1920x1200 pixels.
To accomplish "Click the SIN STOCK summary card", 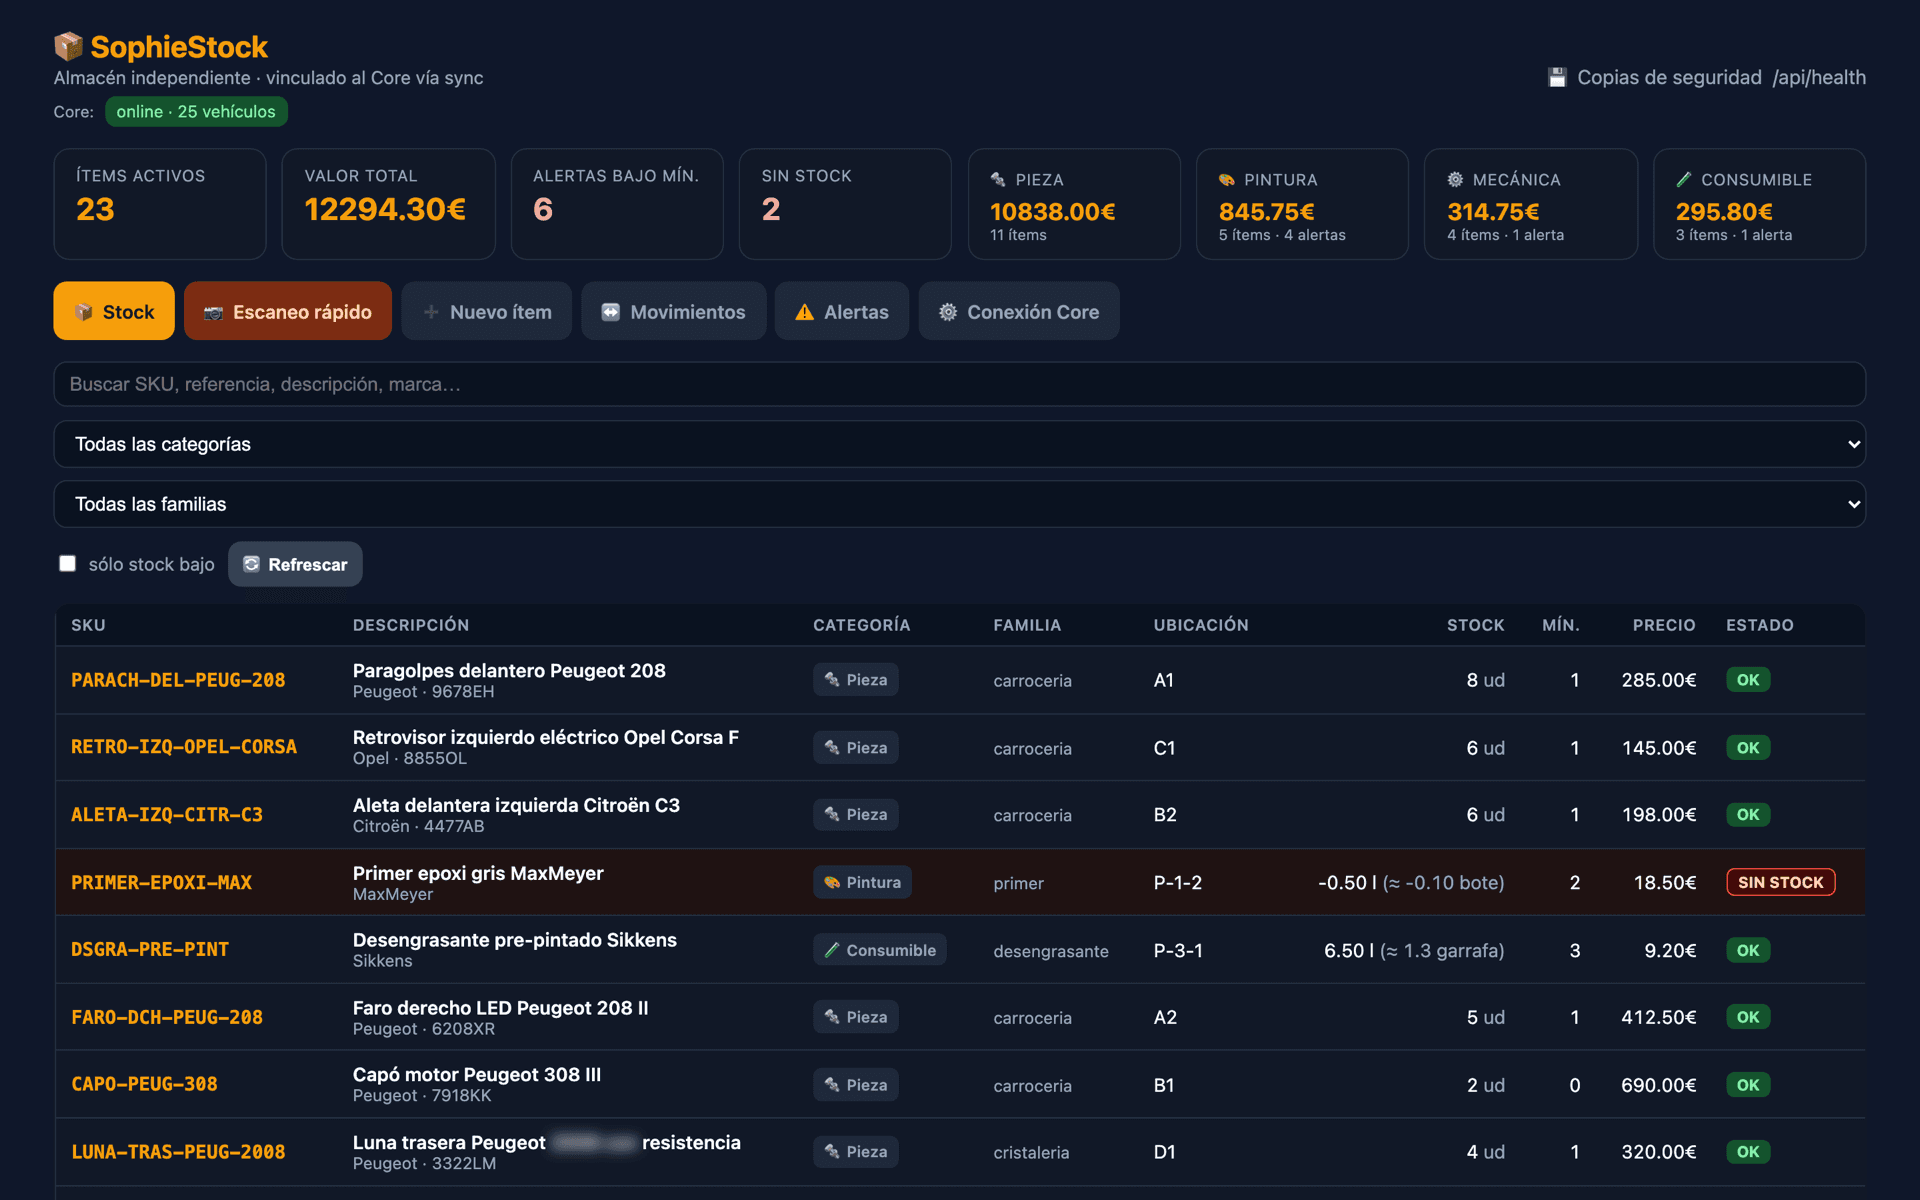I will click(845, 204).
